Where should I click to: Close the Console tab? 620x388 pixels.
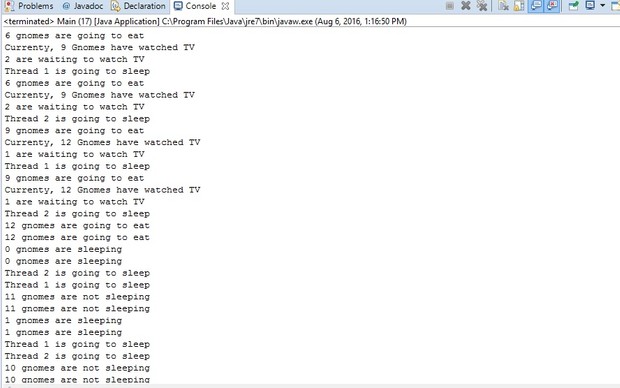[x=225, y=6]
